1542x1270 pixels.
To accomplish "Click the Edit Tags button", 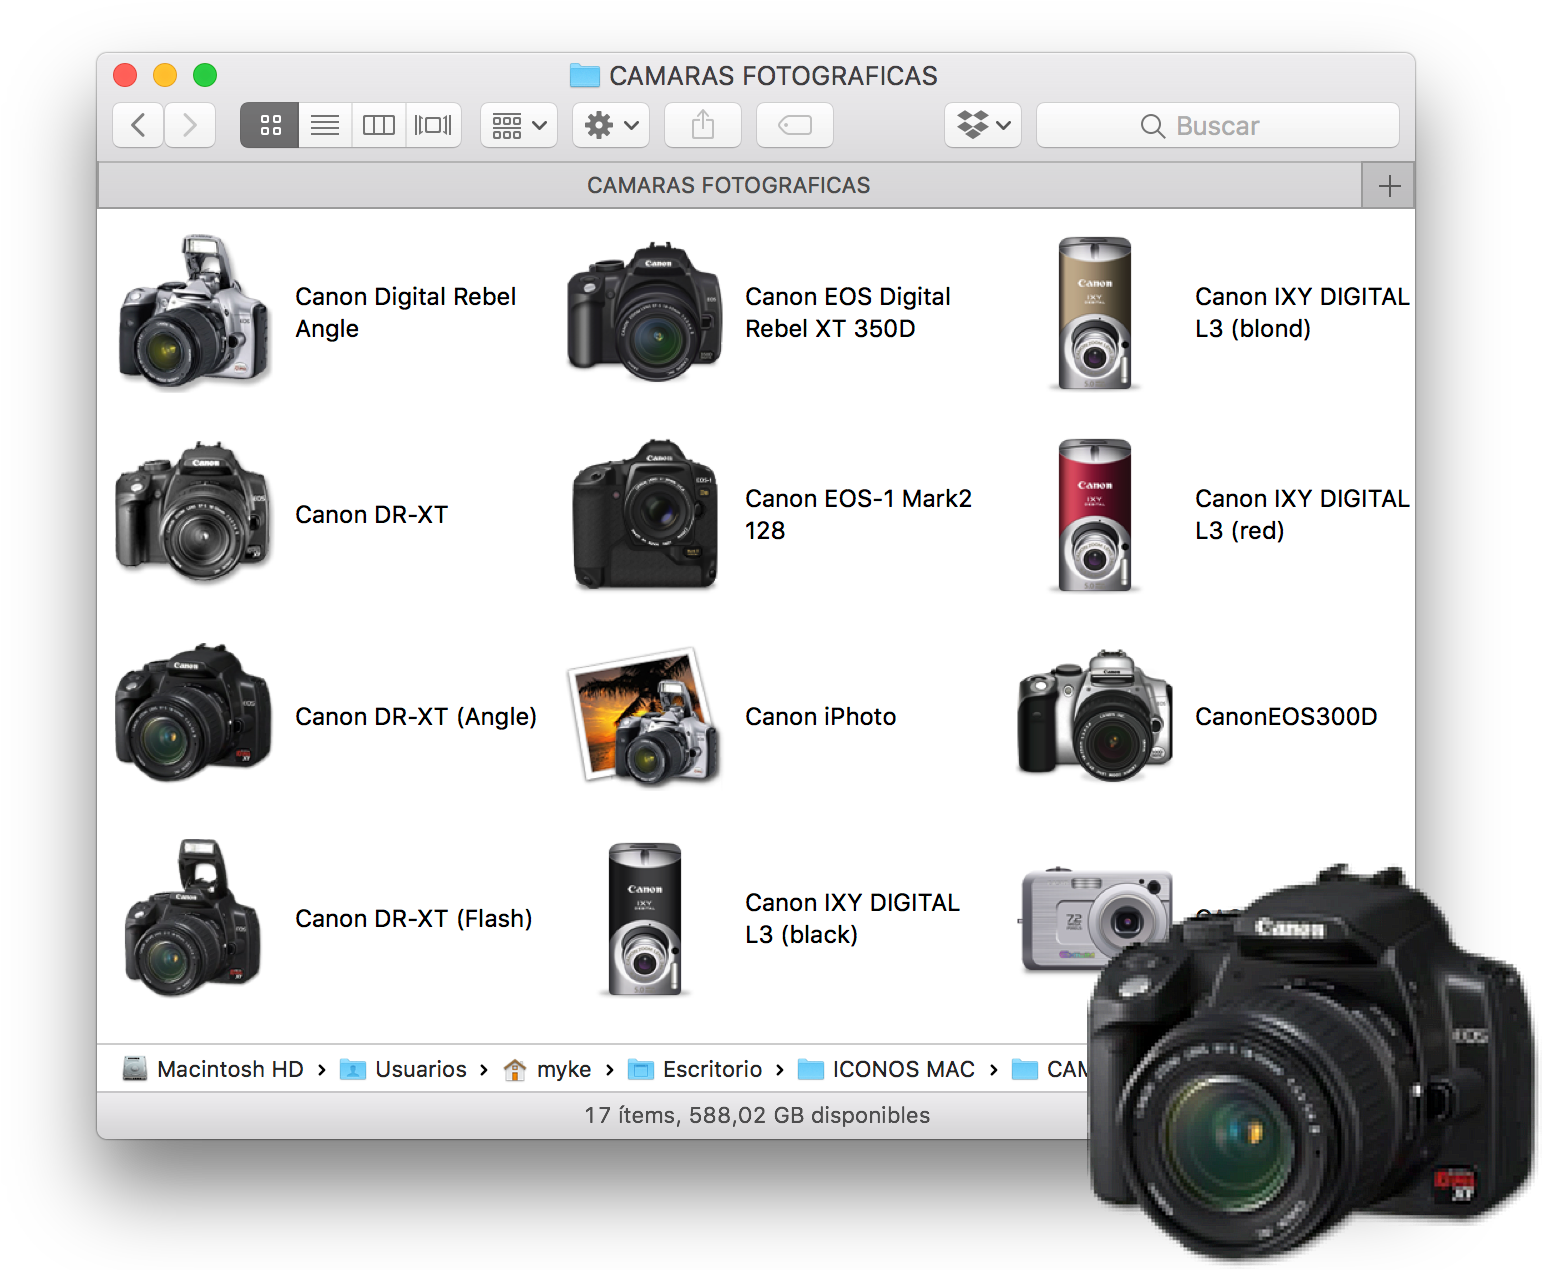I will (795, 125).
